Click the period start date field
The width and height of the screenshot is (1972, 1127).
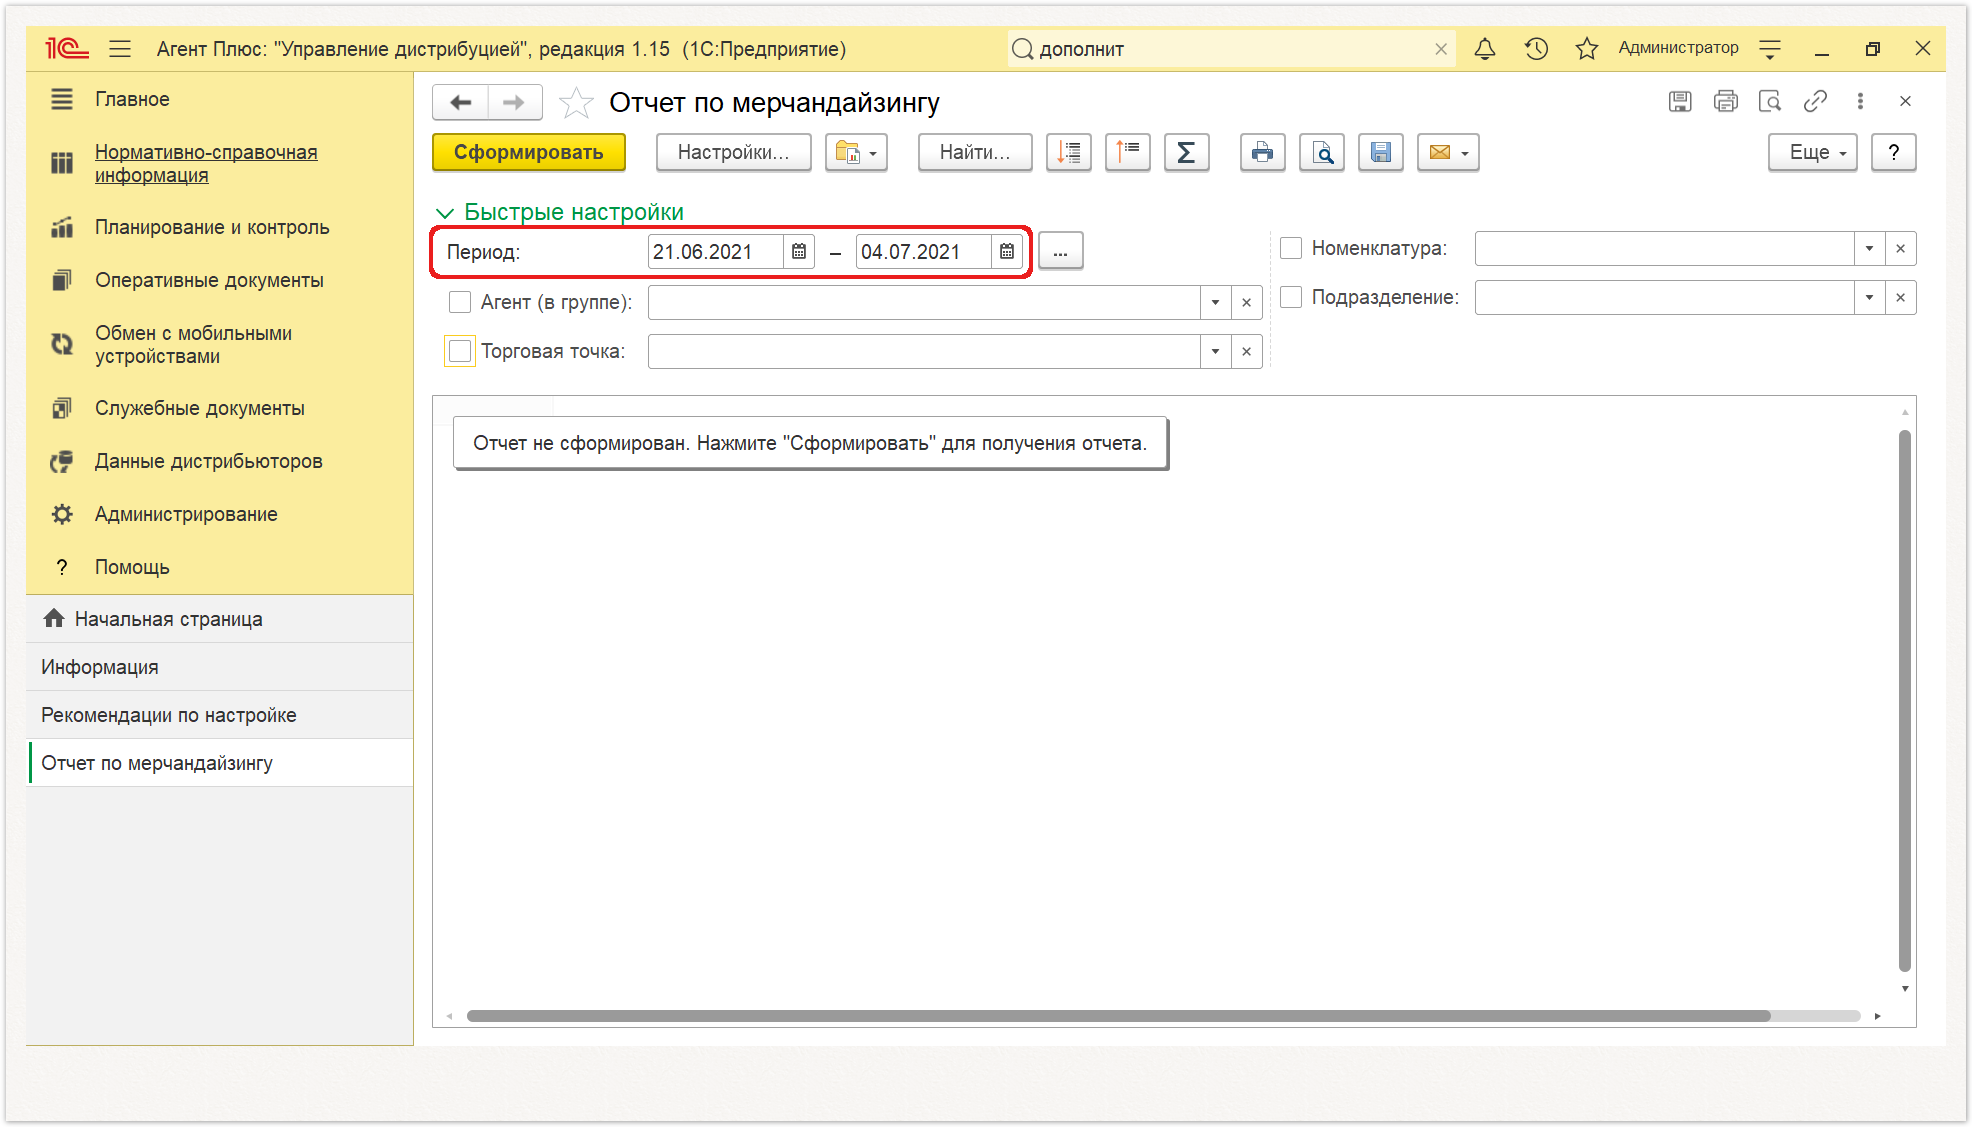tap(716, 251)
